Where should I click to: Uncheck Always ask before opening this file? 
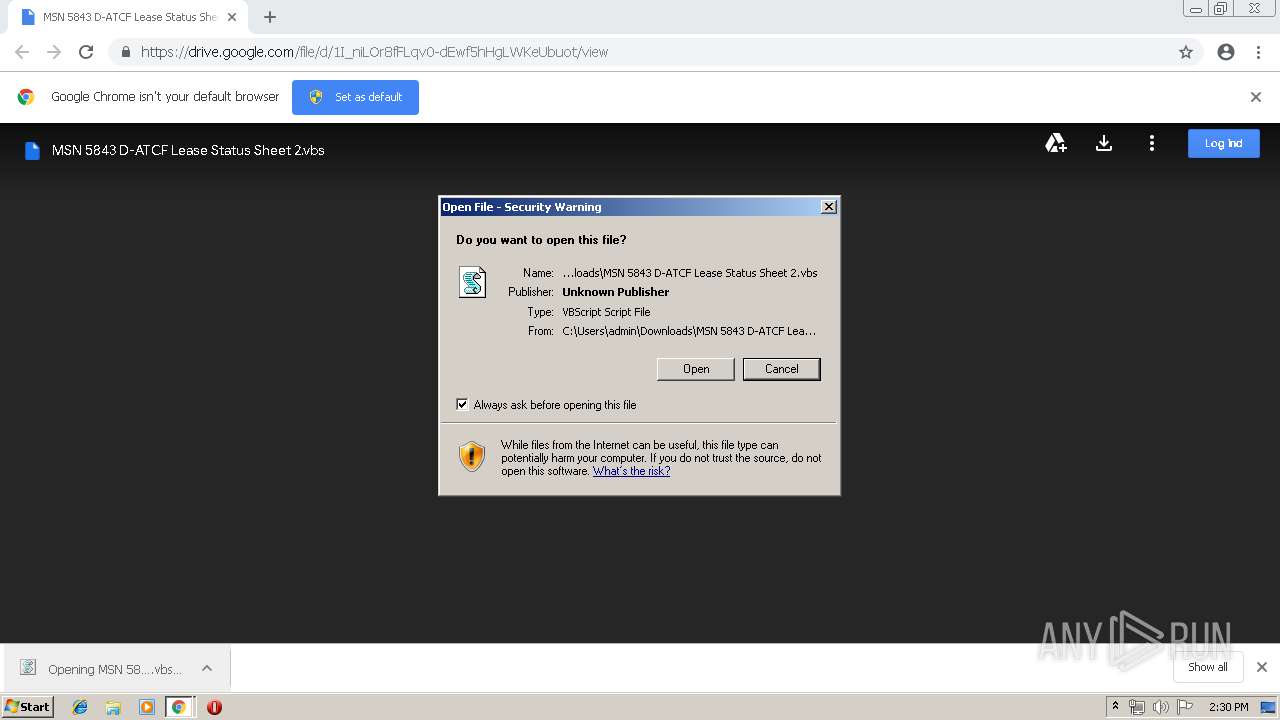point(462,404)
